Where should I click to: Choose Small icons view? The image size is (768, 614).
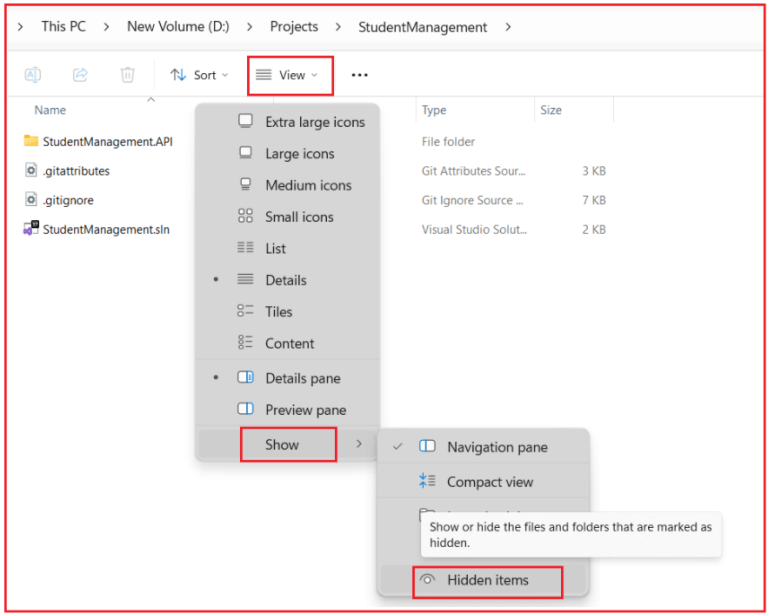pyautogui.click(x=288, y=216)
